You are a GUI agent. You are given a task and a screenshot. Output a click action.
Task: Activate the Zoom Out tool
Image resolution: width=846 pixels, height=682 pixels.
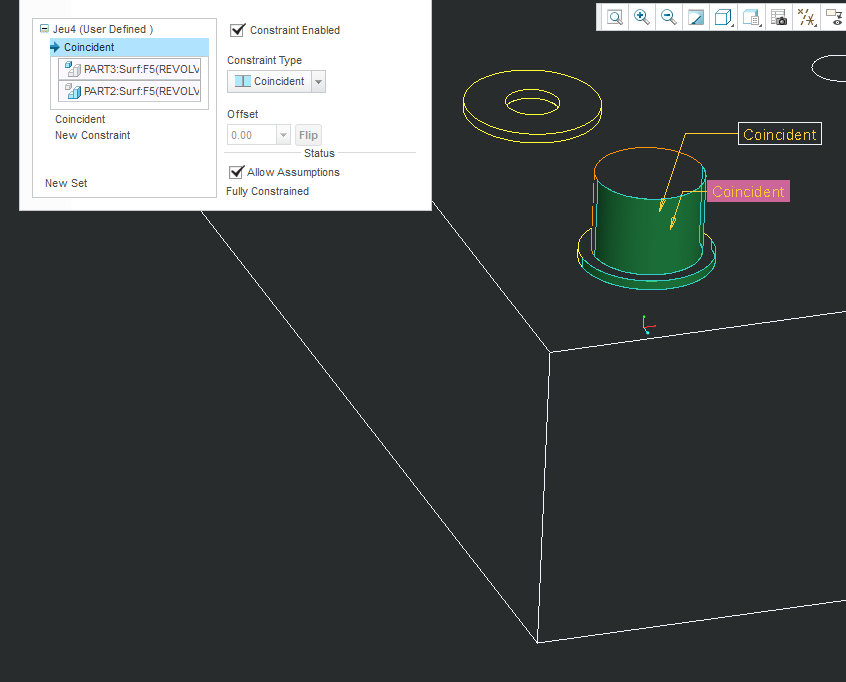[x=668, y=17]
